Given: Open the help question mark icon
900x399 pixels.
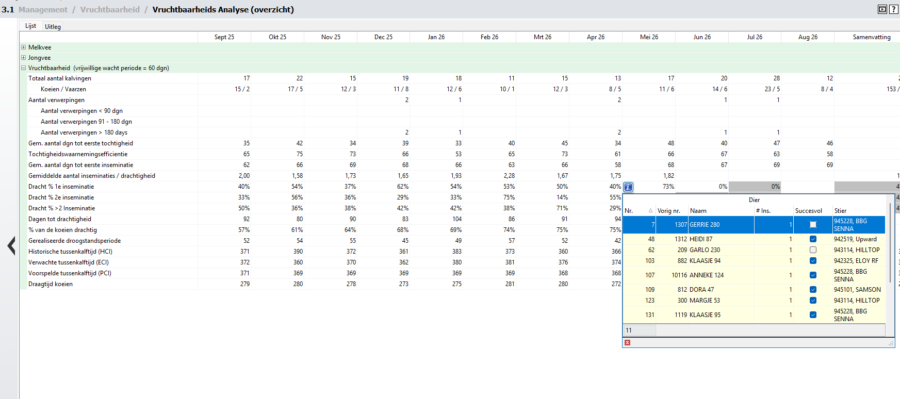Looking at the screenshot, I should click(x=894, y=9).
